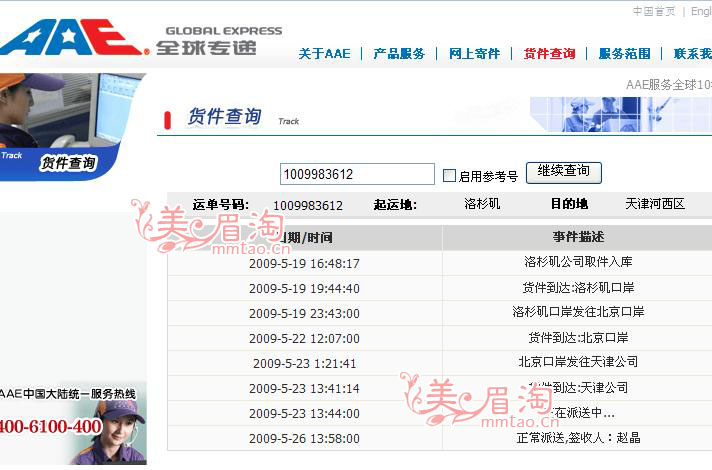Select the event 正常派送,签收人:赵晶
Screen dimensions: 712x470
[578, 438]
